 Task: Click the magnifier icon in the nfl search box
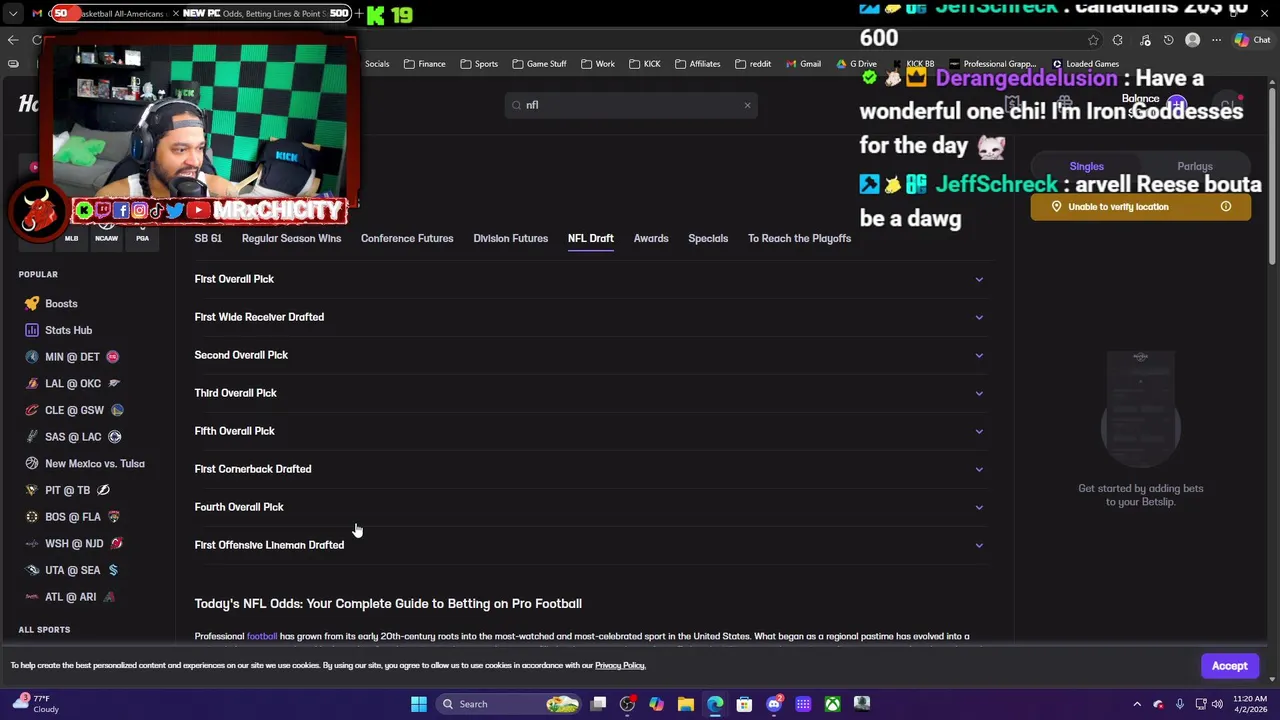(517, 105)
